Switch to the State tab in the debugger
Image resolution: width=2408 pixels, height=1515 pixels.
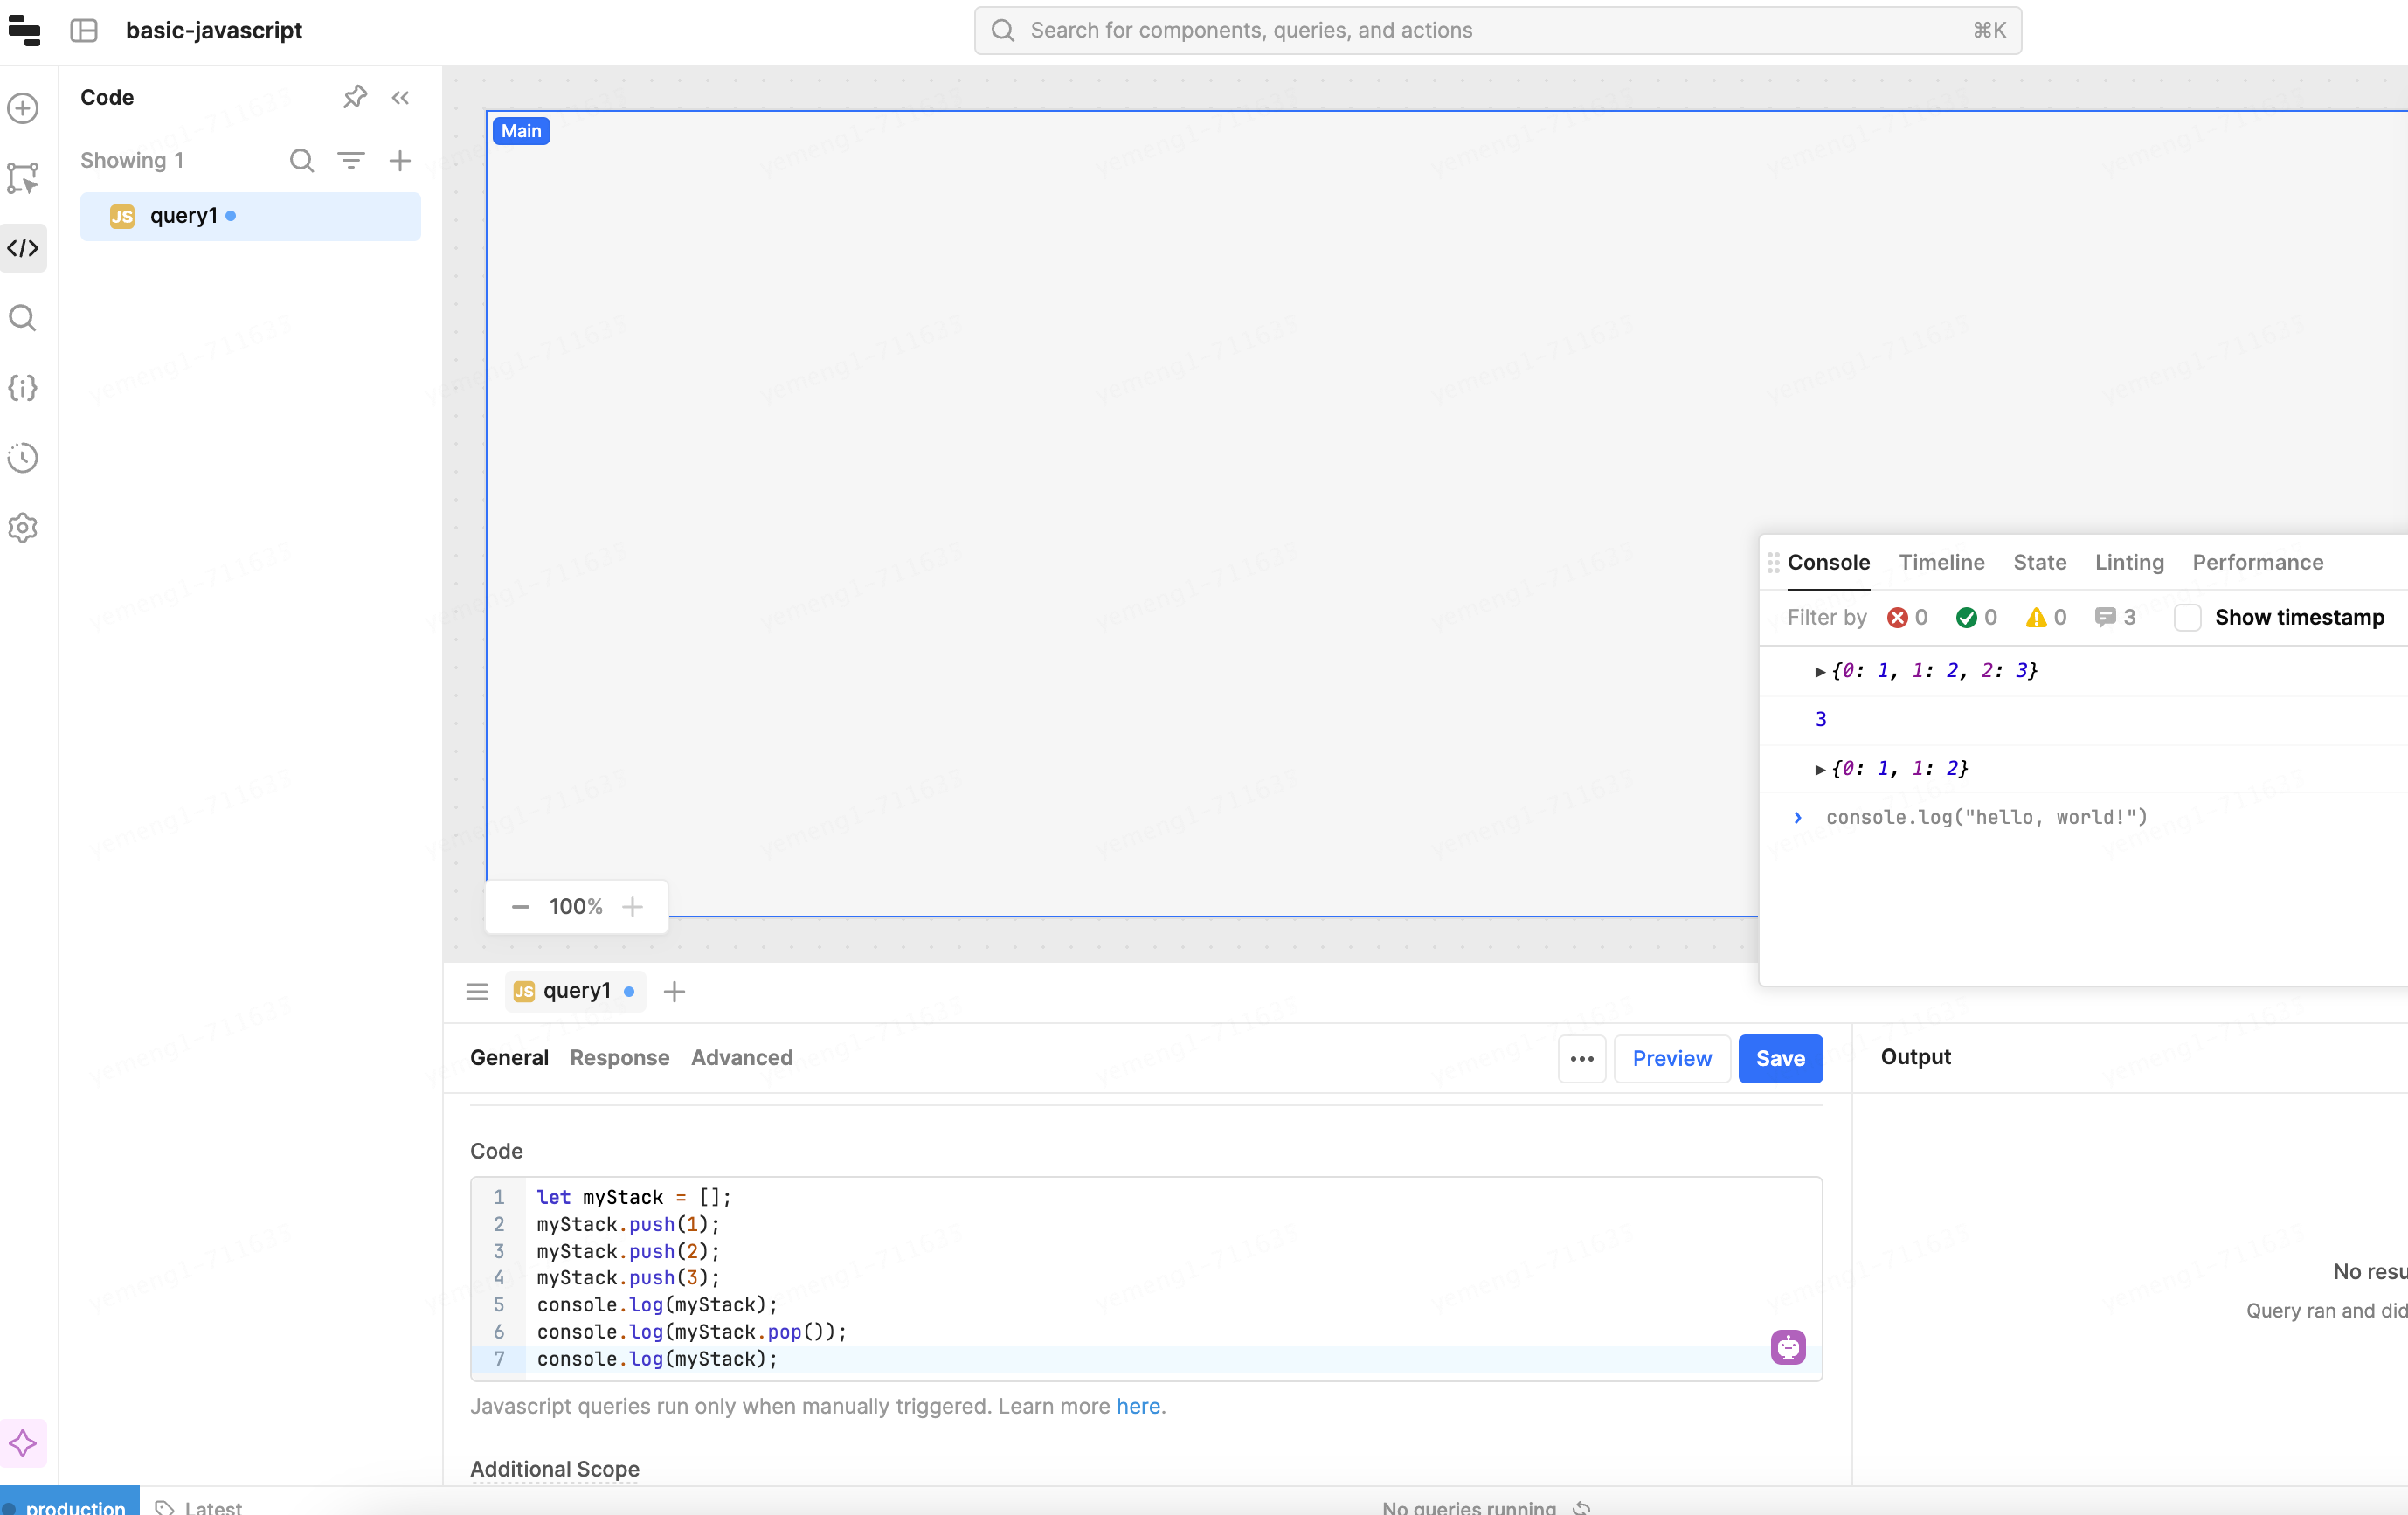click(2040, 563)
